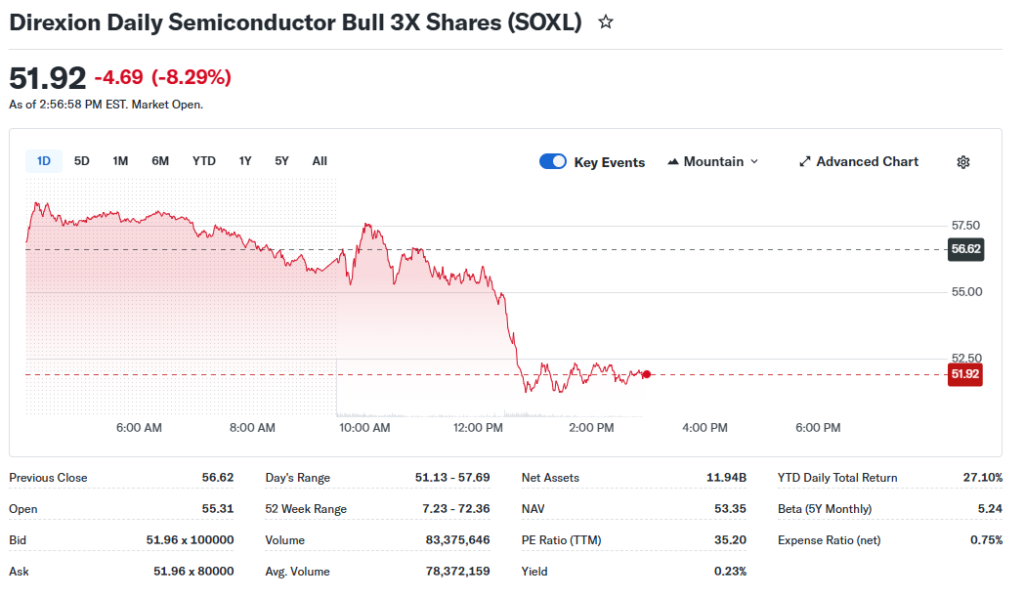Select the 1M chart range

click(x=120, y=161)
